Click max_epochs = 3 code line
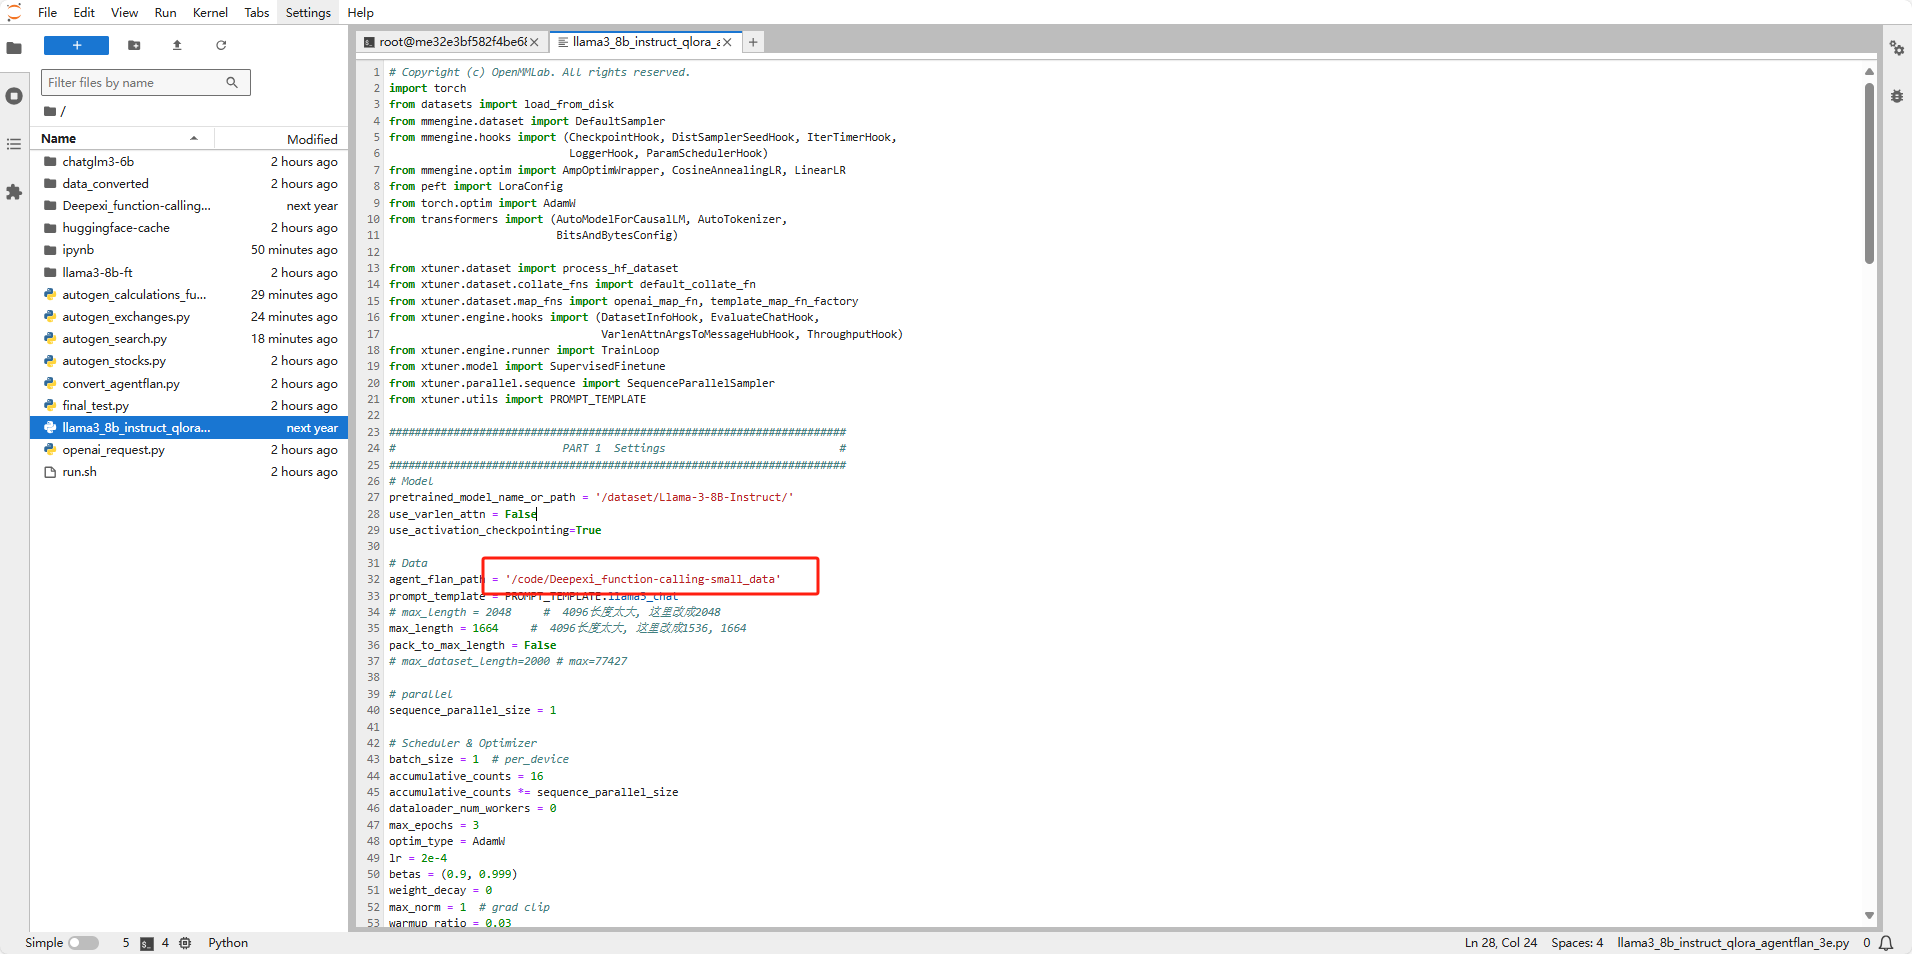 [x=433, y=825]
